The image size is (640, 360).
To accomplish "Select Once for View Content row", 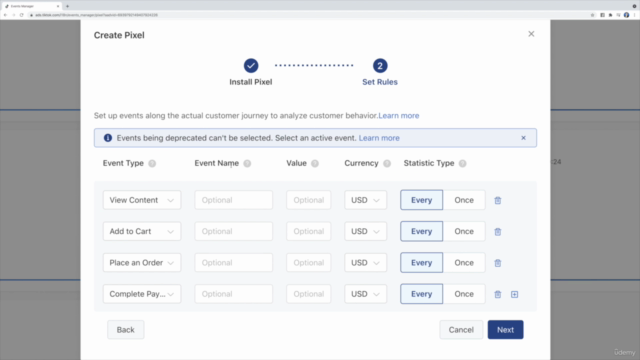I will [464, 200].
